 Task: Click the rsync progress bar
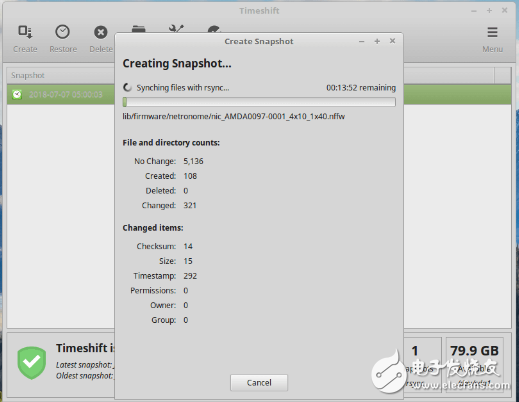click(x=259, y=102)
